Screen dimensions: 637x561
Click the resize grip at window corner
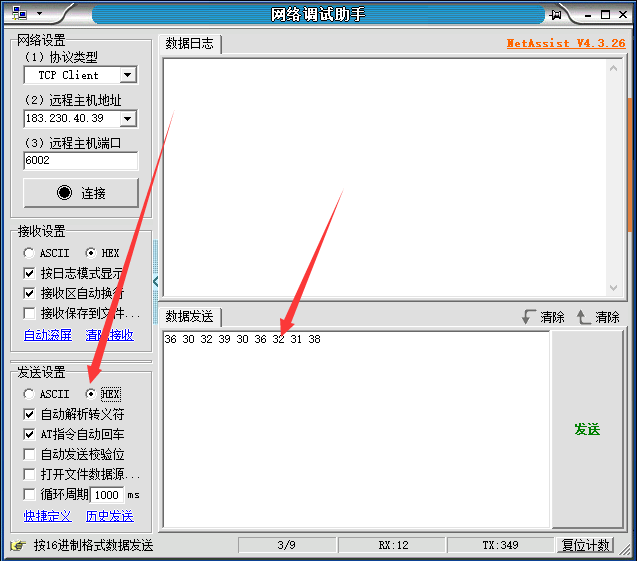point(624,549)
